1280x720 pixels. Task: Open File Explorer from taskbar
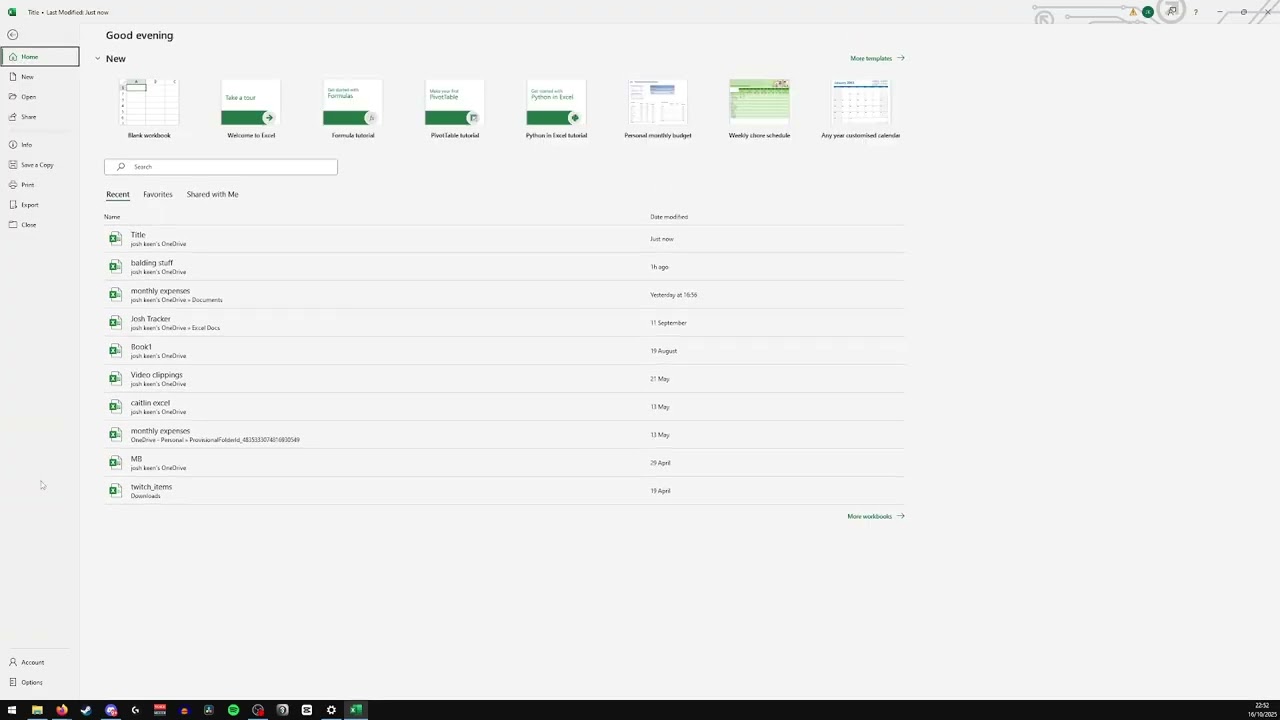point(37,710)
